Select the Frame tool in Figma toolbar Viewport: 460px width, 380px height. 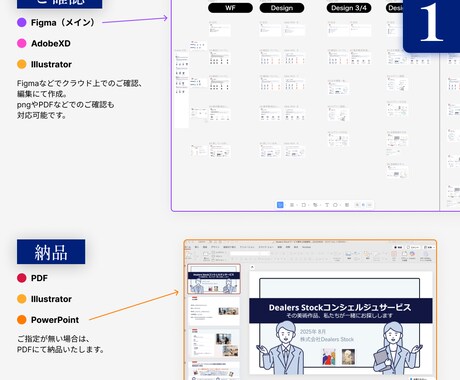291,205
